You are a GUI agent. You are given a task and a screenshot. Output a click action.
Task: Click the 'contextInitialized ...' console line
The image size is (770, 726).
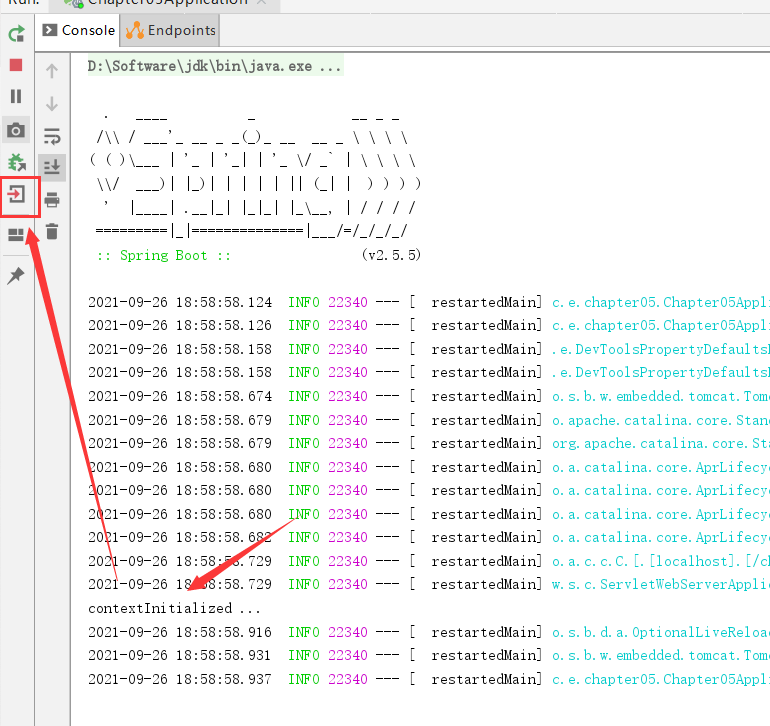click(x=174, y=608)
